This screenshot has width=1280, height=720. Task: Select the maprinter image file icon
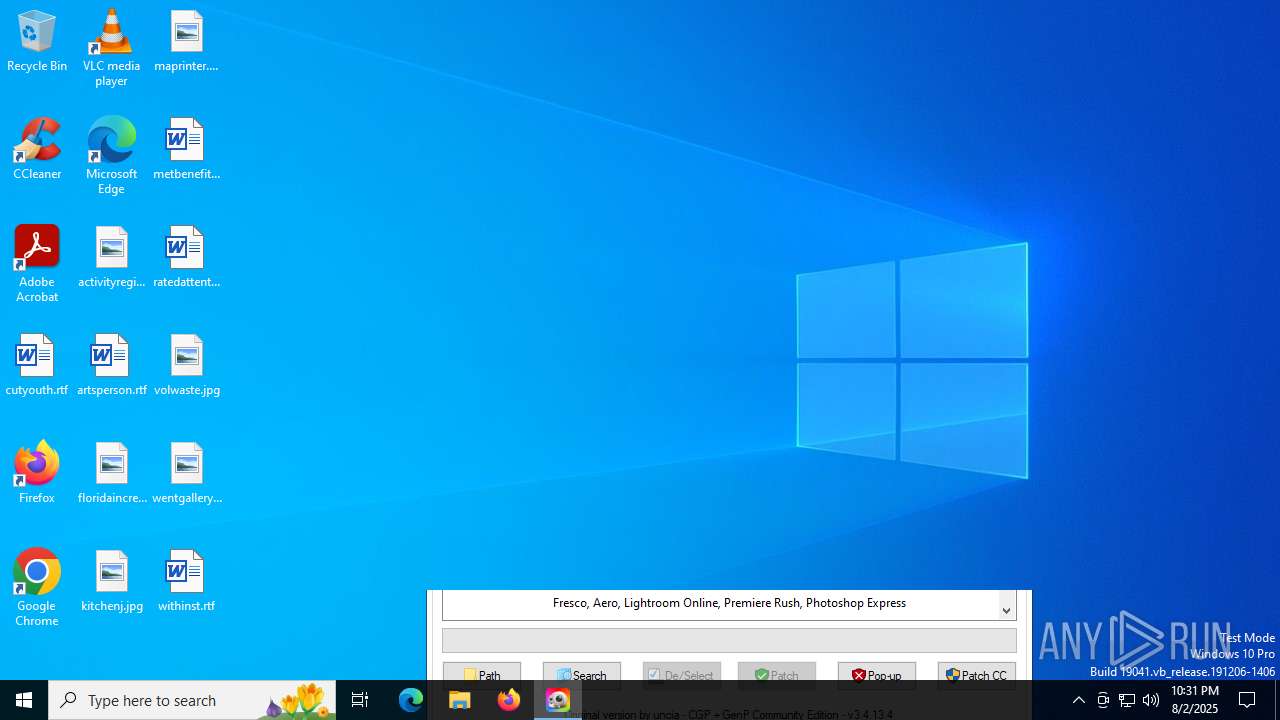point(186,42)
